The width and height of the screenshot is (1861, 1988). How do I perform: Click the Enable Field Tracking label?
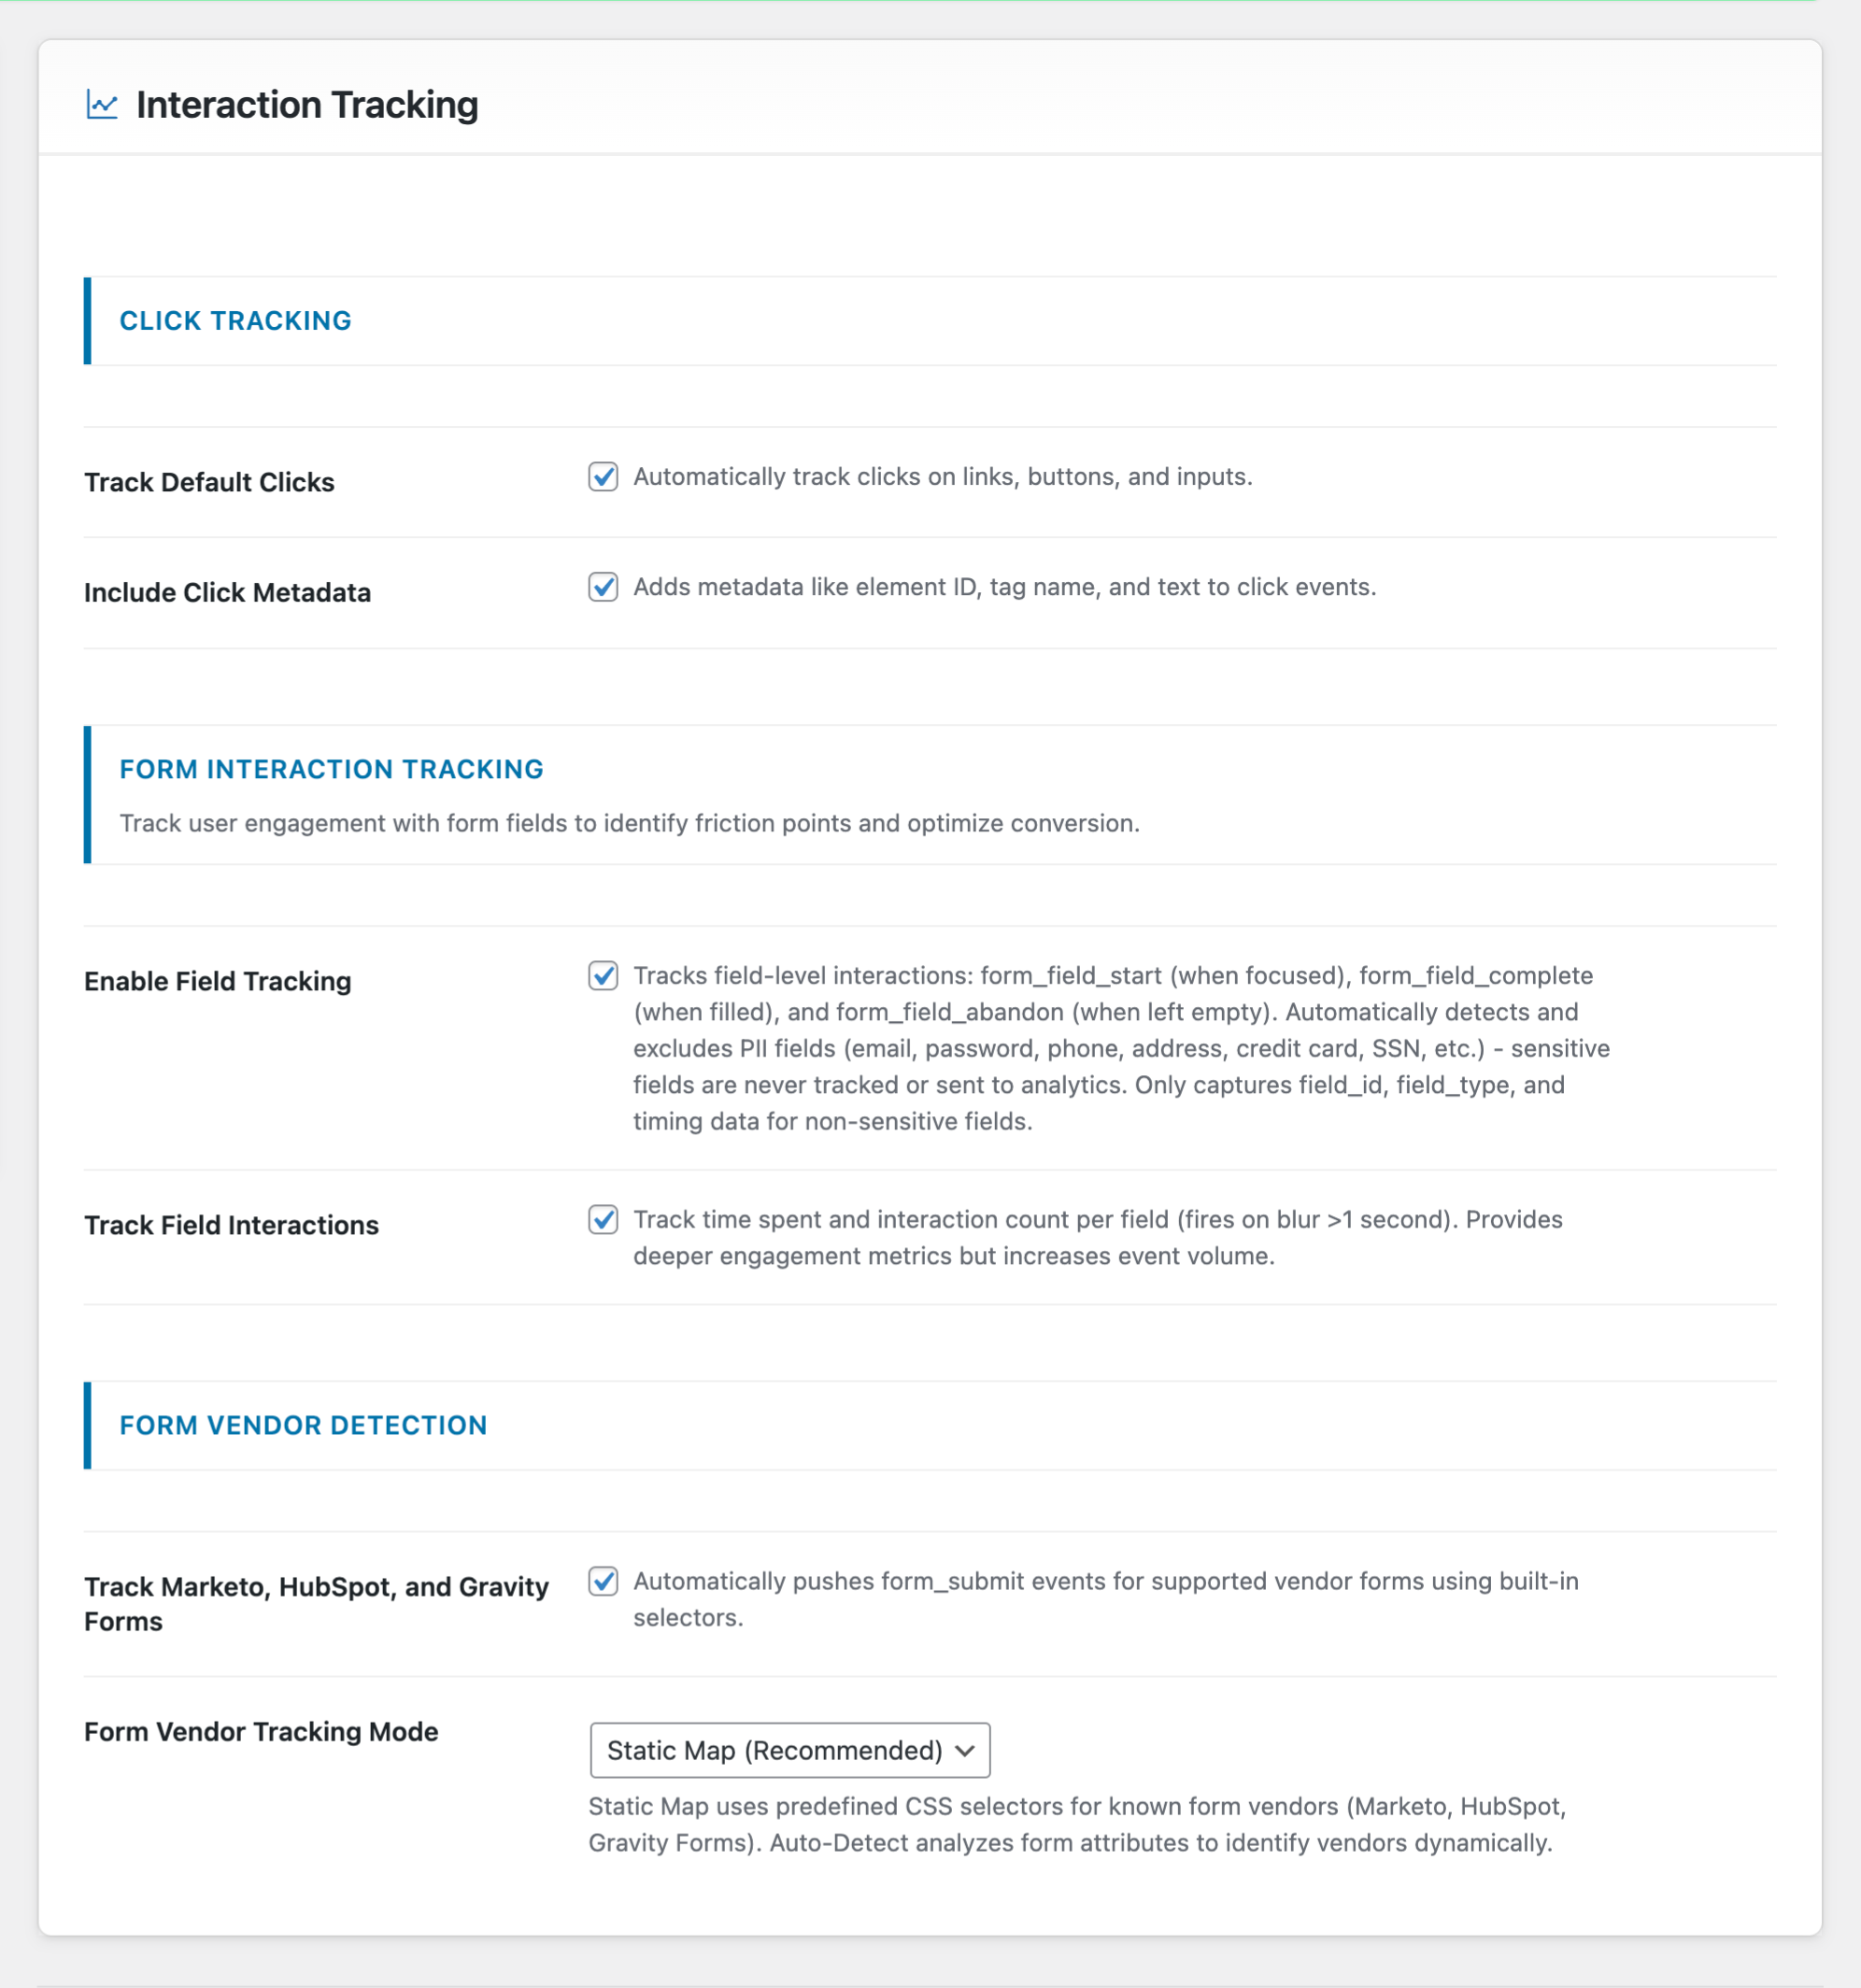tap(217, 981)
